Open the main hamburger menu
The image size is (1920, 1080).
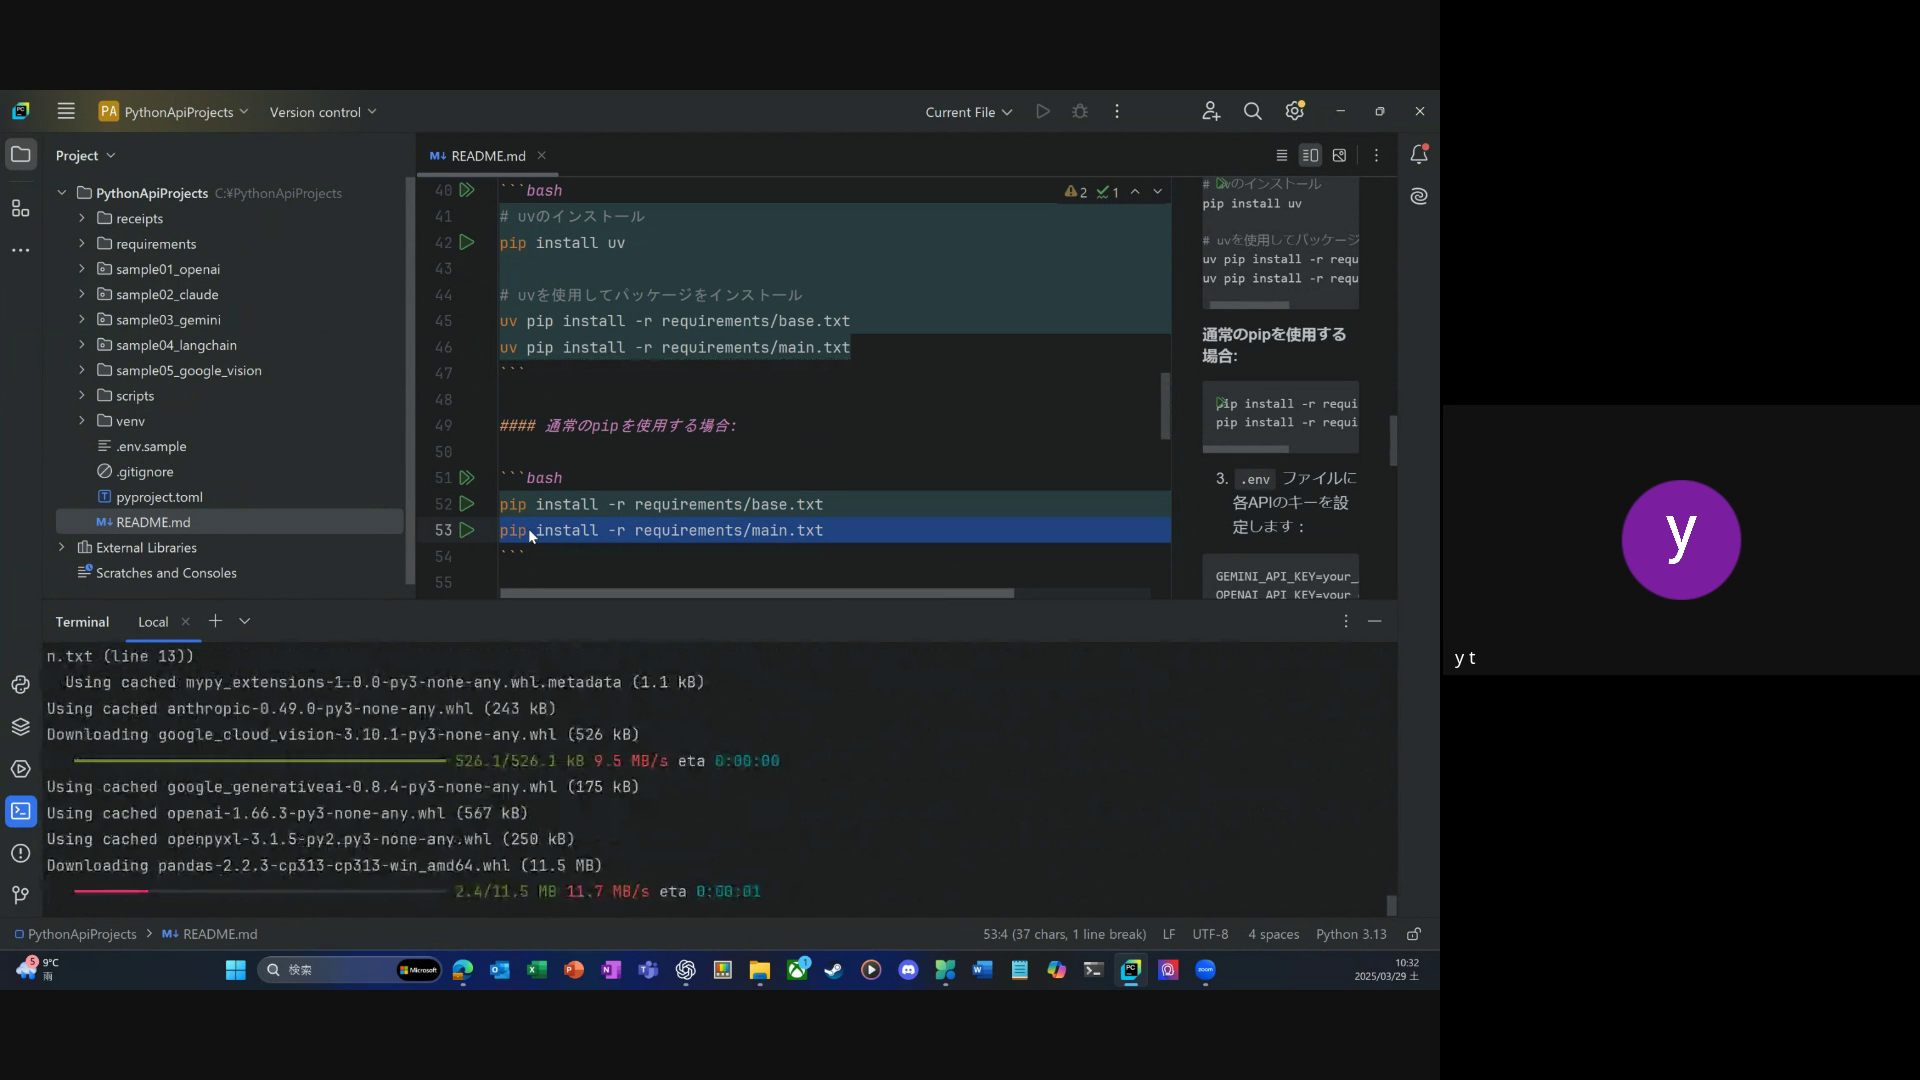(66, 111)
